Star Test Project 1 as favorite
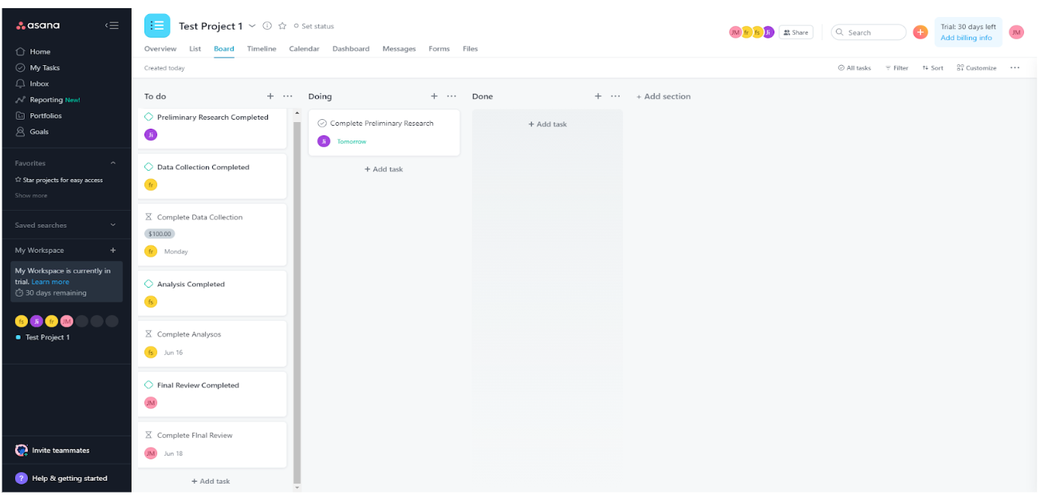This screenshot has height=500, width=1044. tap(282, 26)
